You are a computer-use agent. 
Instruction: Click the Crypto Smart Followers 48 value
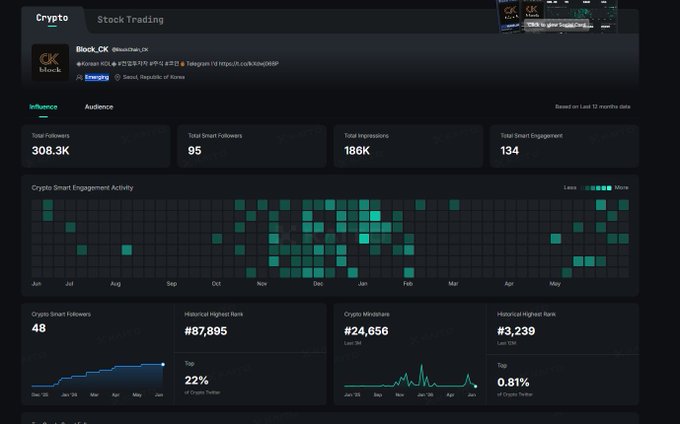(x=39, y=328)
